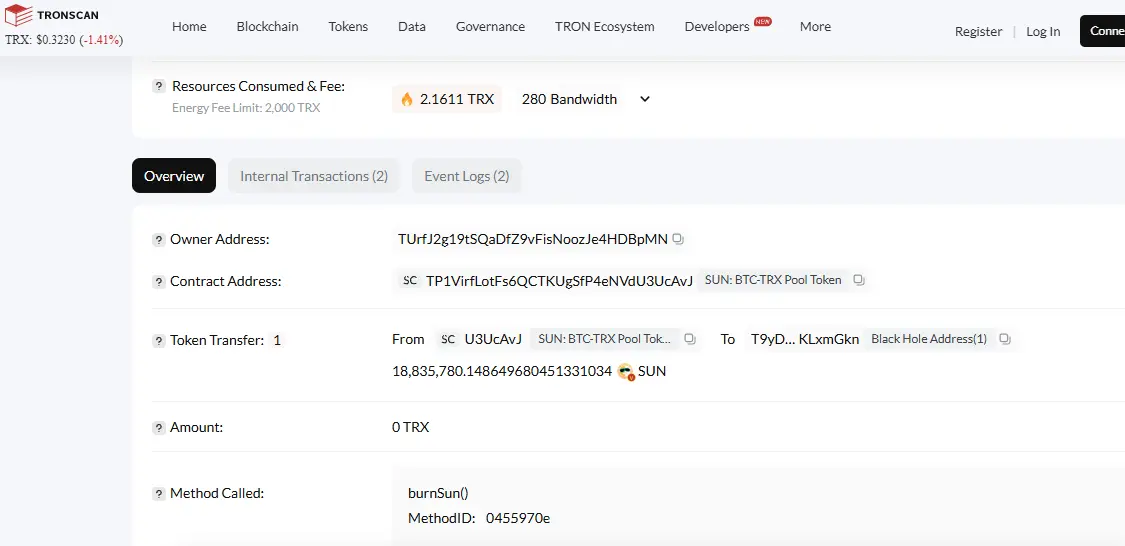
Task: Copy the owner address TUrfJ2g19t...
Action: click(678, 239)
